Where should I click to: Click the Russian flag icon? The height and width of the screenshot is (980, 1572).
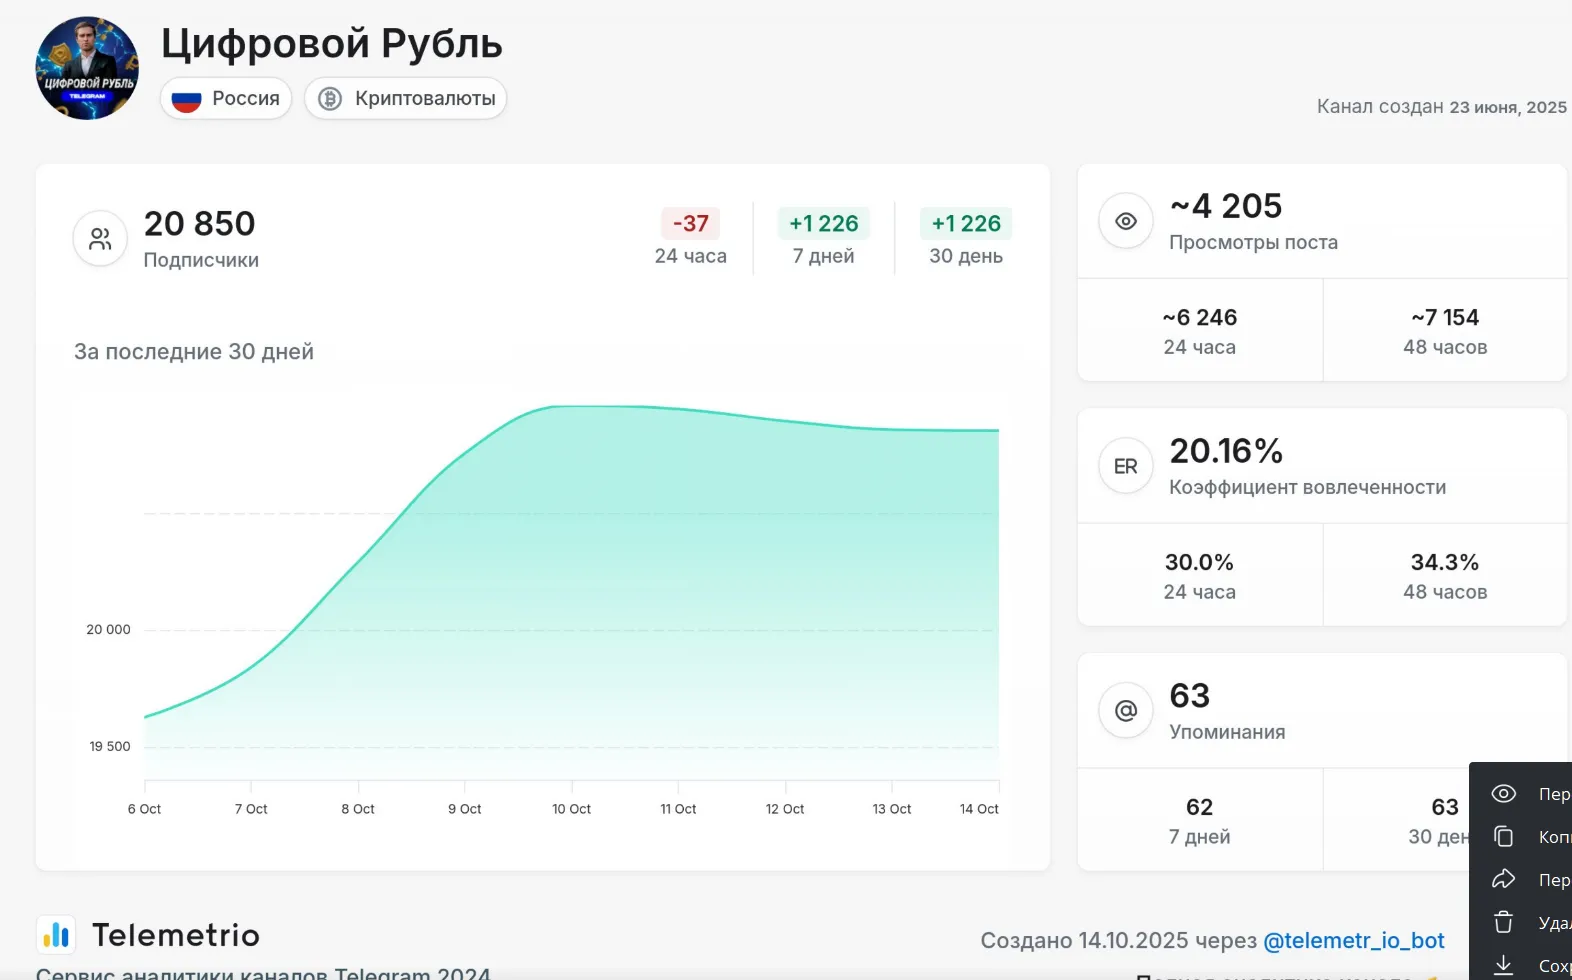187,99
